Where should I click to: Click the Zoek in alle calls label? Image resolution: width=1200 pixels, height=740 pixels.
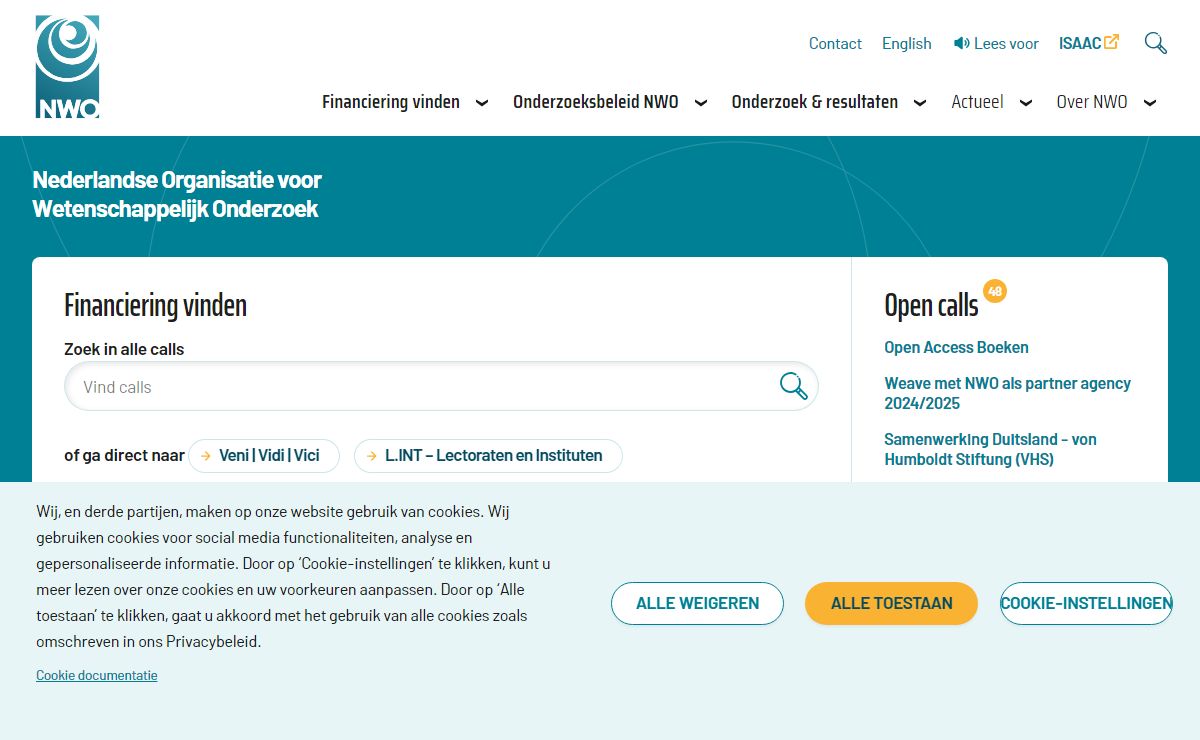coord(124,349)
